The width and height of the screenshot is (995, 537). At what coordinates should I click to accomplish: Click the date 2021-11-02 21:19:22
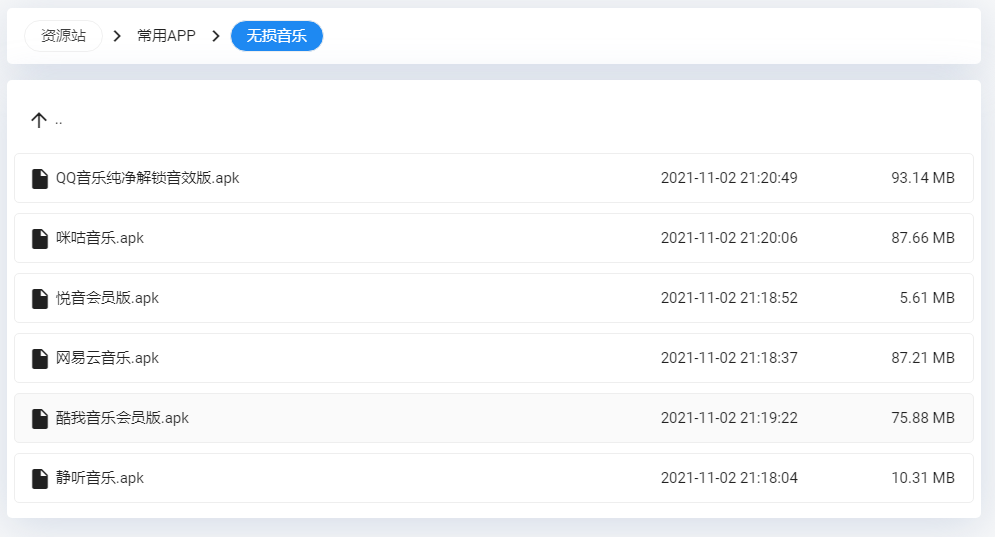pyautogui.click(x=729, y=418)
